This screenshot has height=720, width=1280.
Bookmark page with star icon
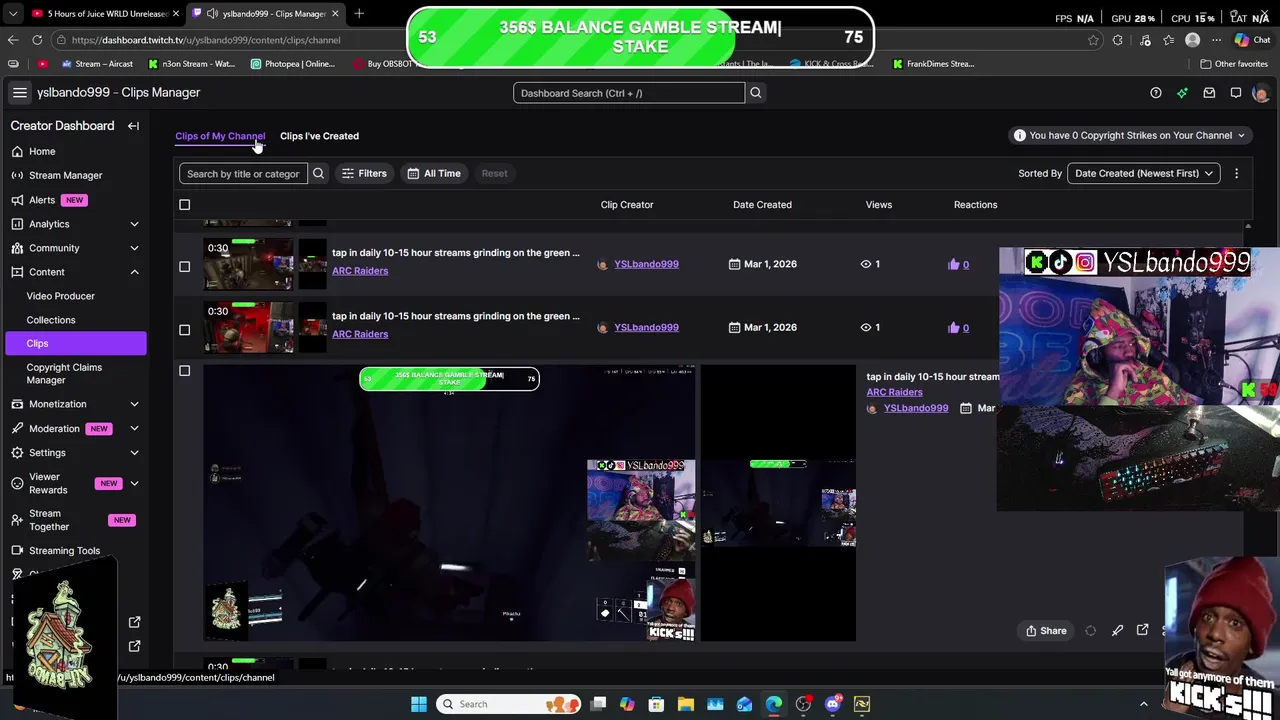[1093, 40]
